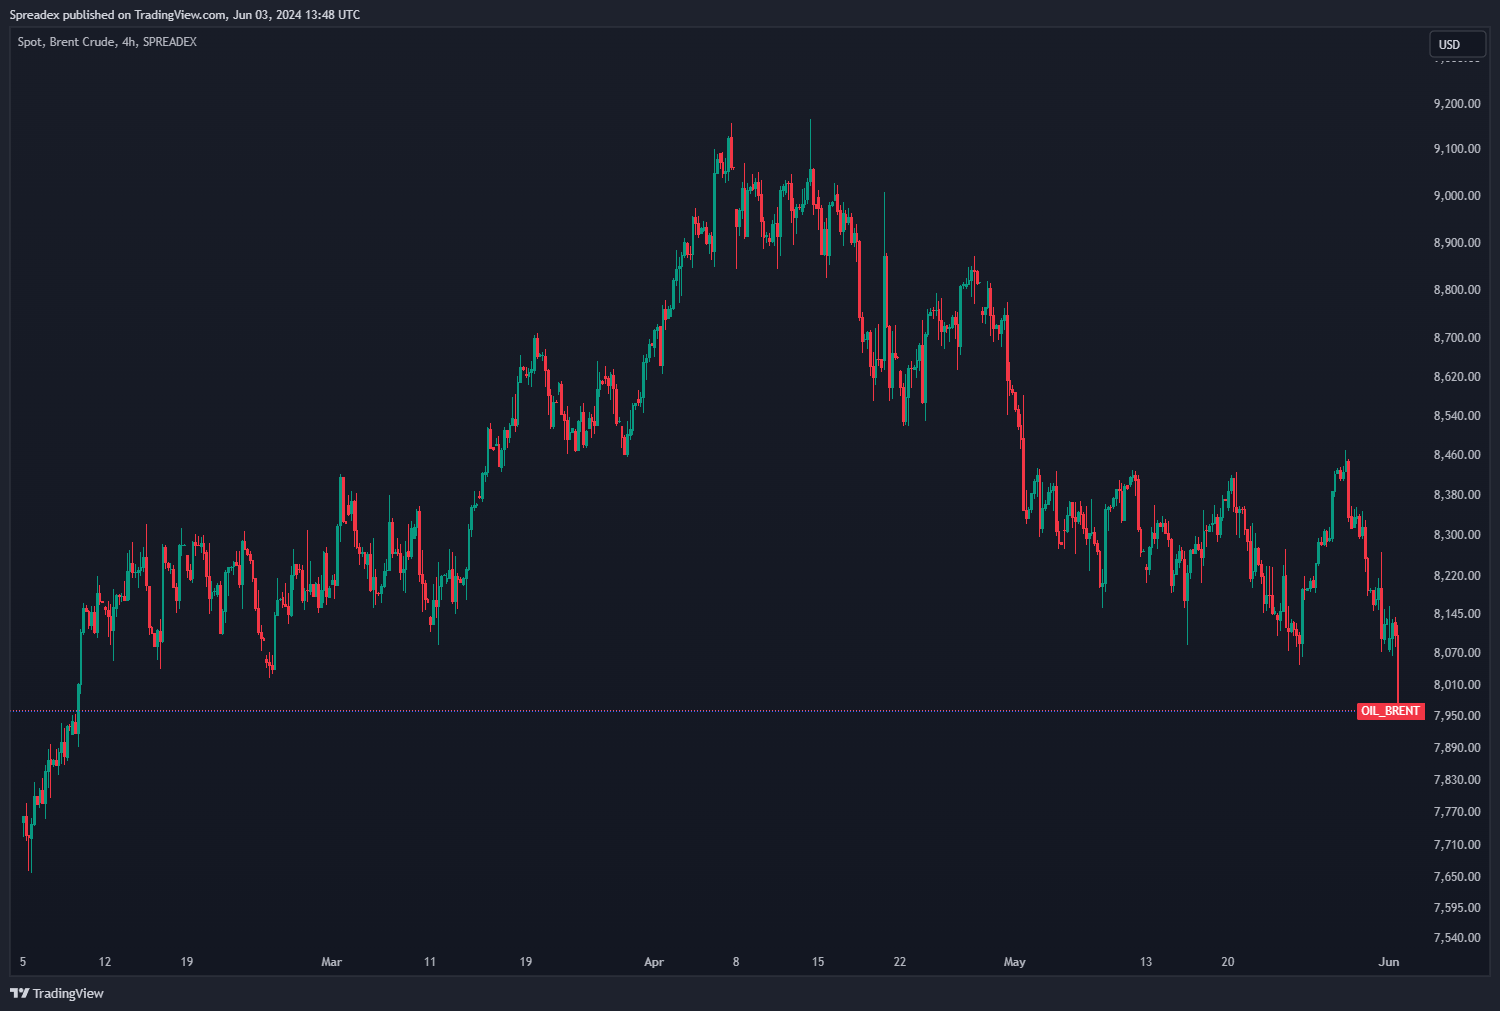The width and height of the screenshot is (1500, 1011).
Task: Select the 8,300.00 price axis label
Action: [x=1457, y=535]
